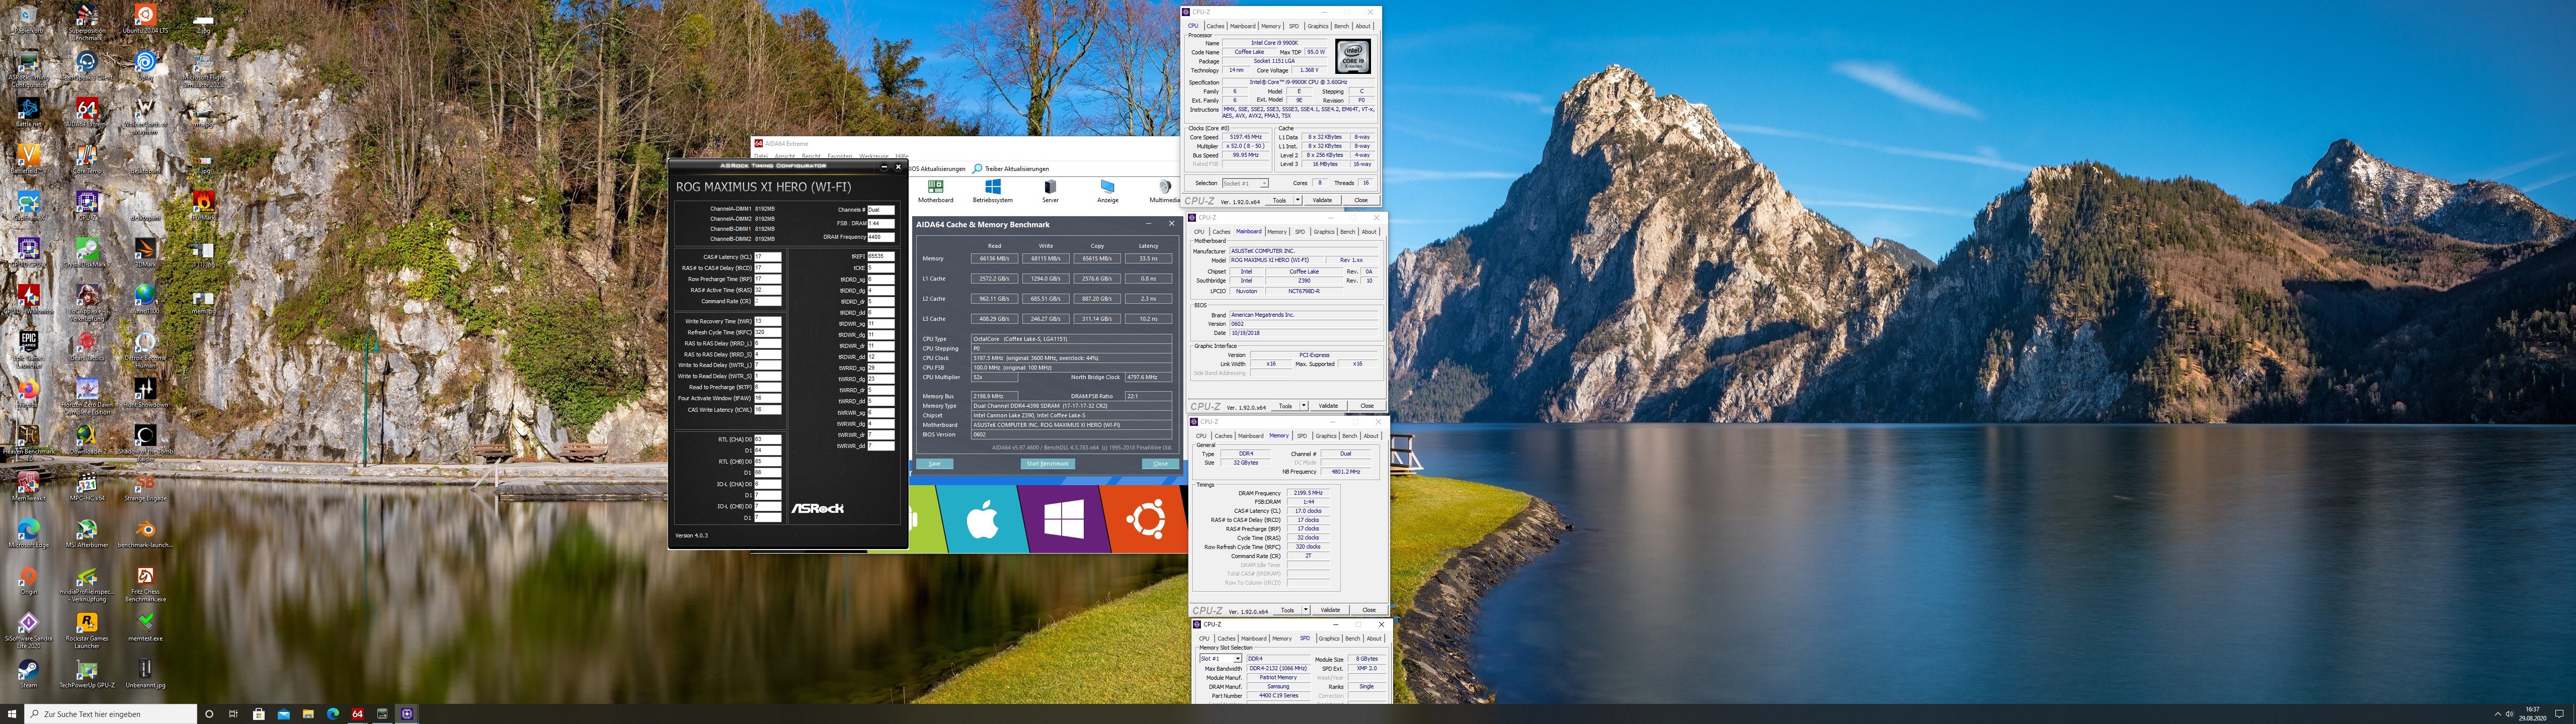The height and width of the screenshot is (724, 2576).
Task: Select memtest.exe desktop icon
Action: coord(145,626)
